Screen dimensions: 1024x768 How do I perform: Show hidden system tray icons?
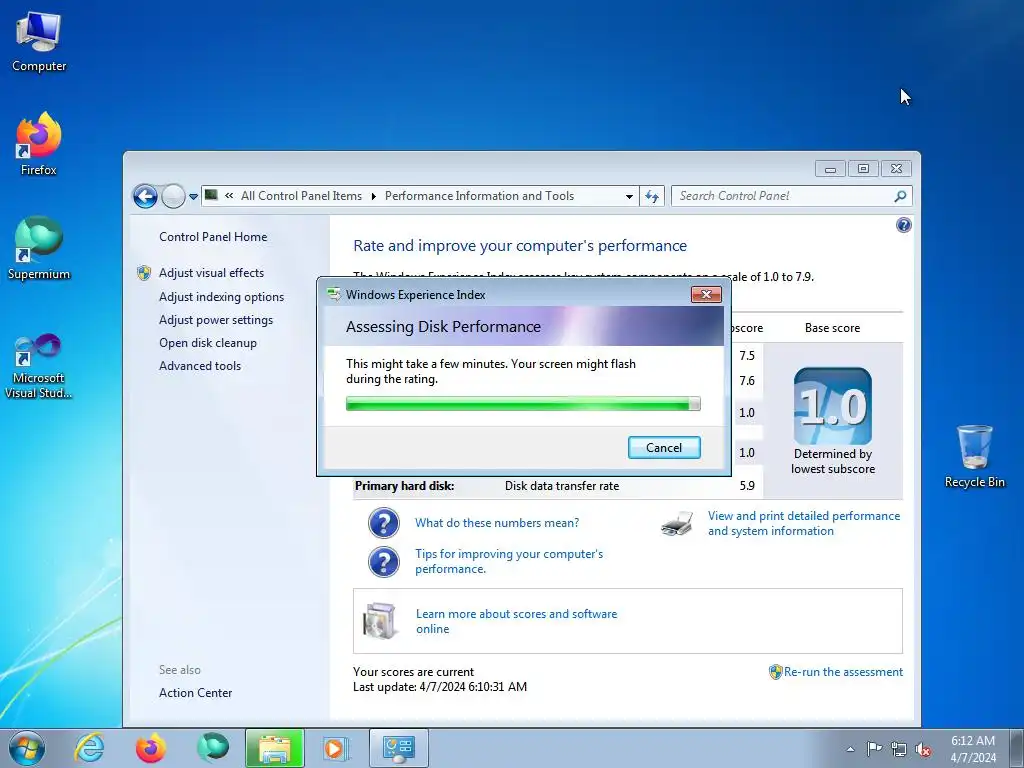850,749
